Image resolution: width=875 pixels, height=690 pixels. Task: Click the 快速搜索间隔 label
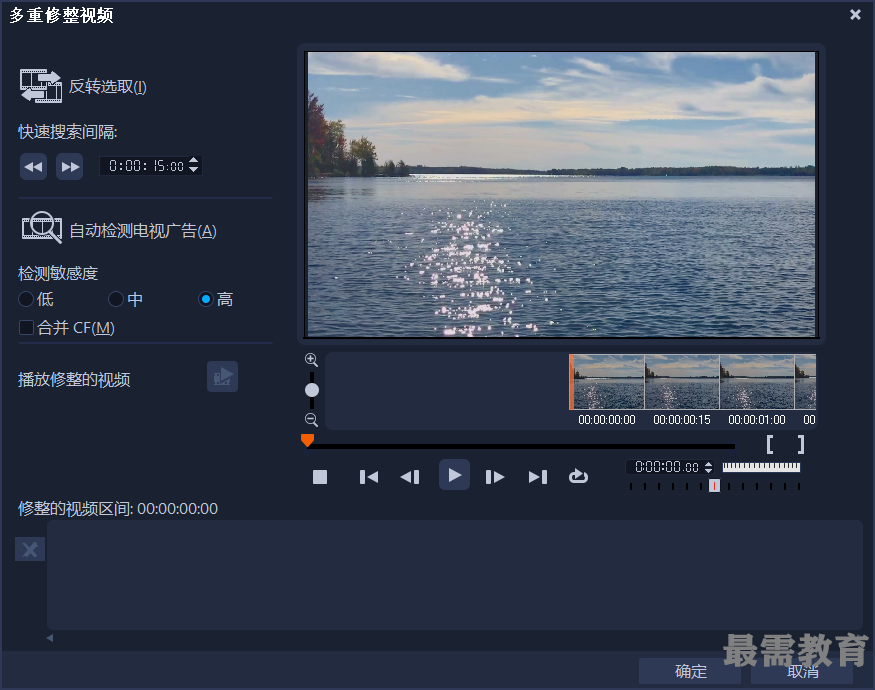click(68, 132)
